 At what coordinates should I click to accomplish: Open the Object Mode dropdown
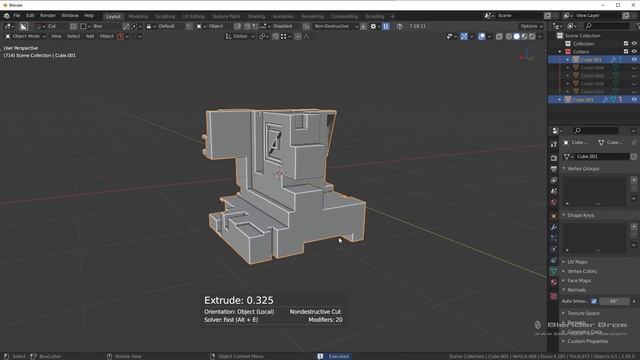[x=25, y=36]
